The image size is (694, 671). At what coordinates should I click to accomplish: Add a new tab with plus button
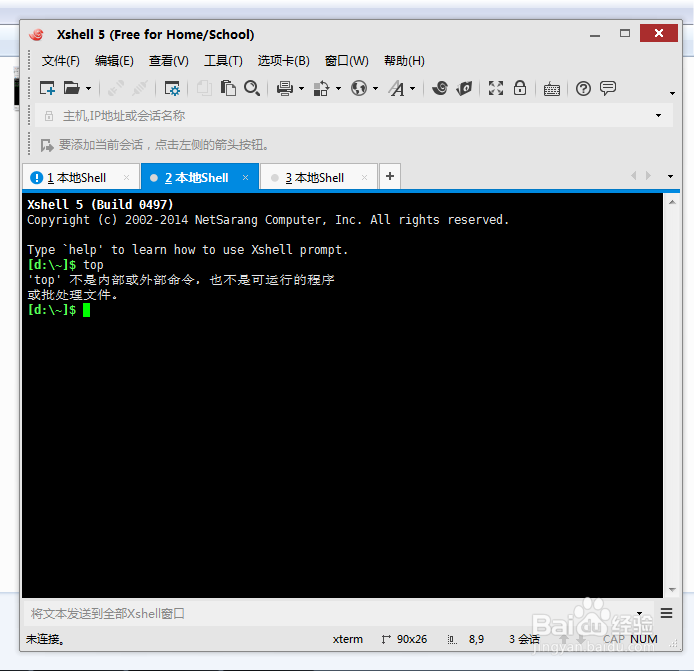pyautogui.click(x=390, y=176)
